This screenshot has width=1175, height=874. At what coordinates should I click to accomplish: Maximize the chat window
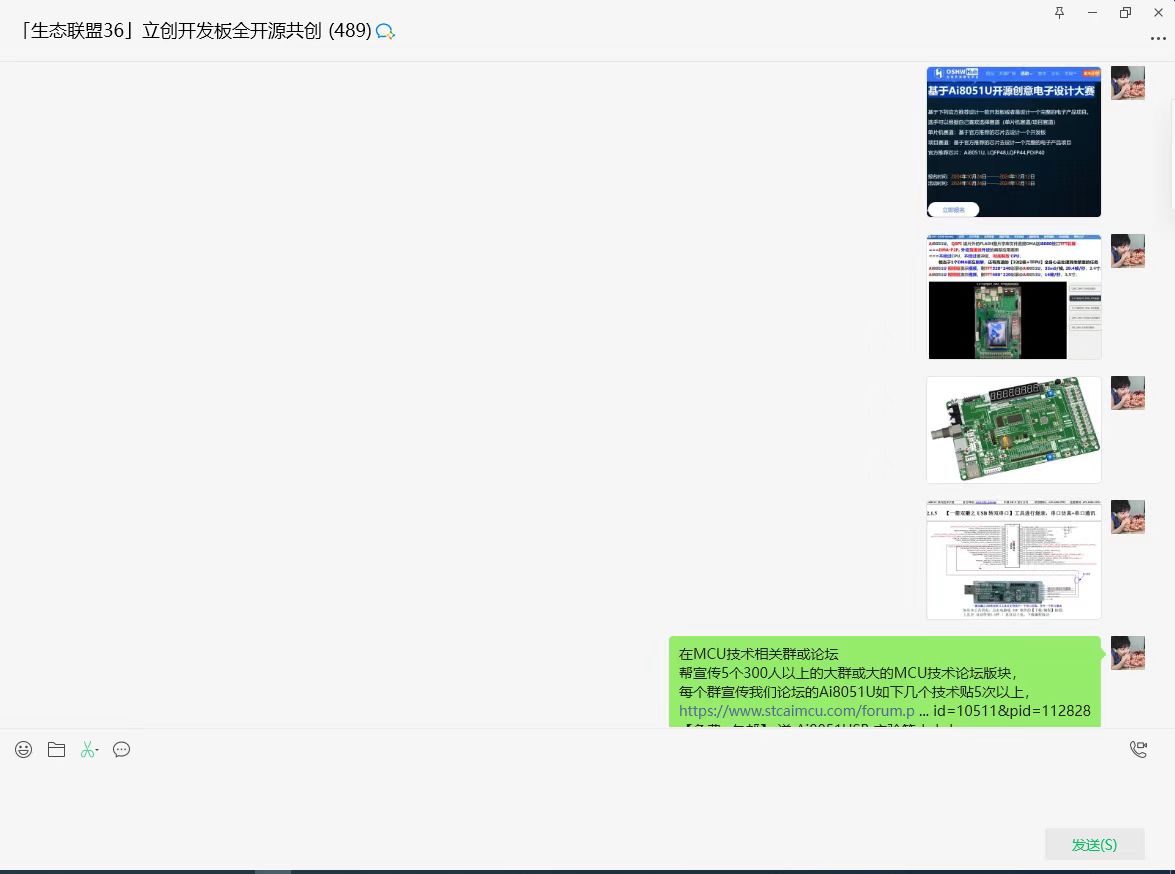[x=1125, y=13]
